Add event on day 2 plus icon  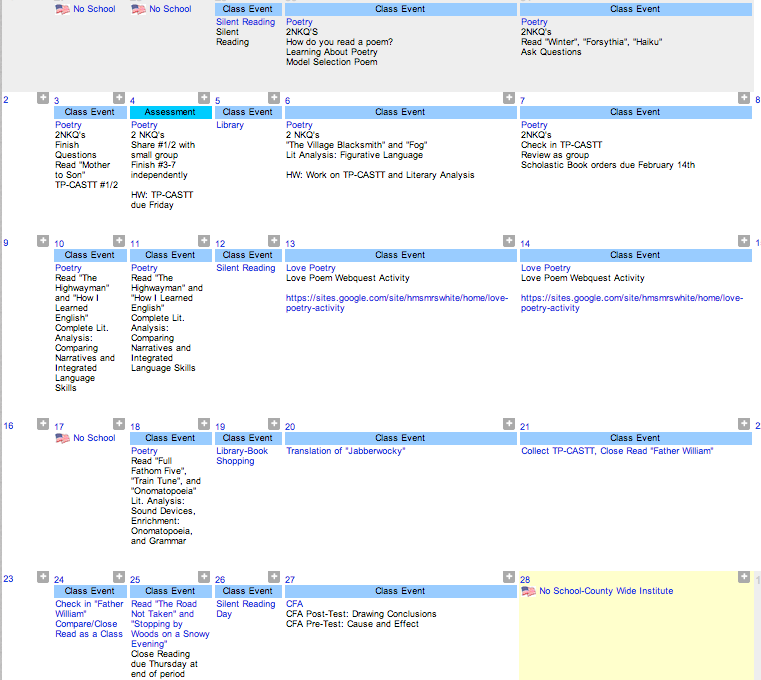pos(43,98)
